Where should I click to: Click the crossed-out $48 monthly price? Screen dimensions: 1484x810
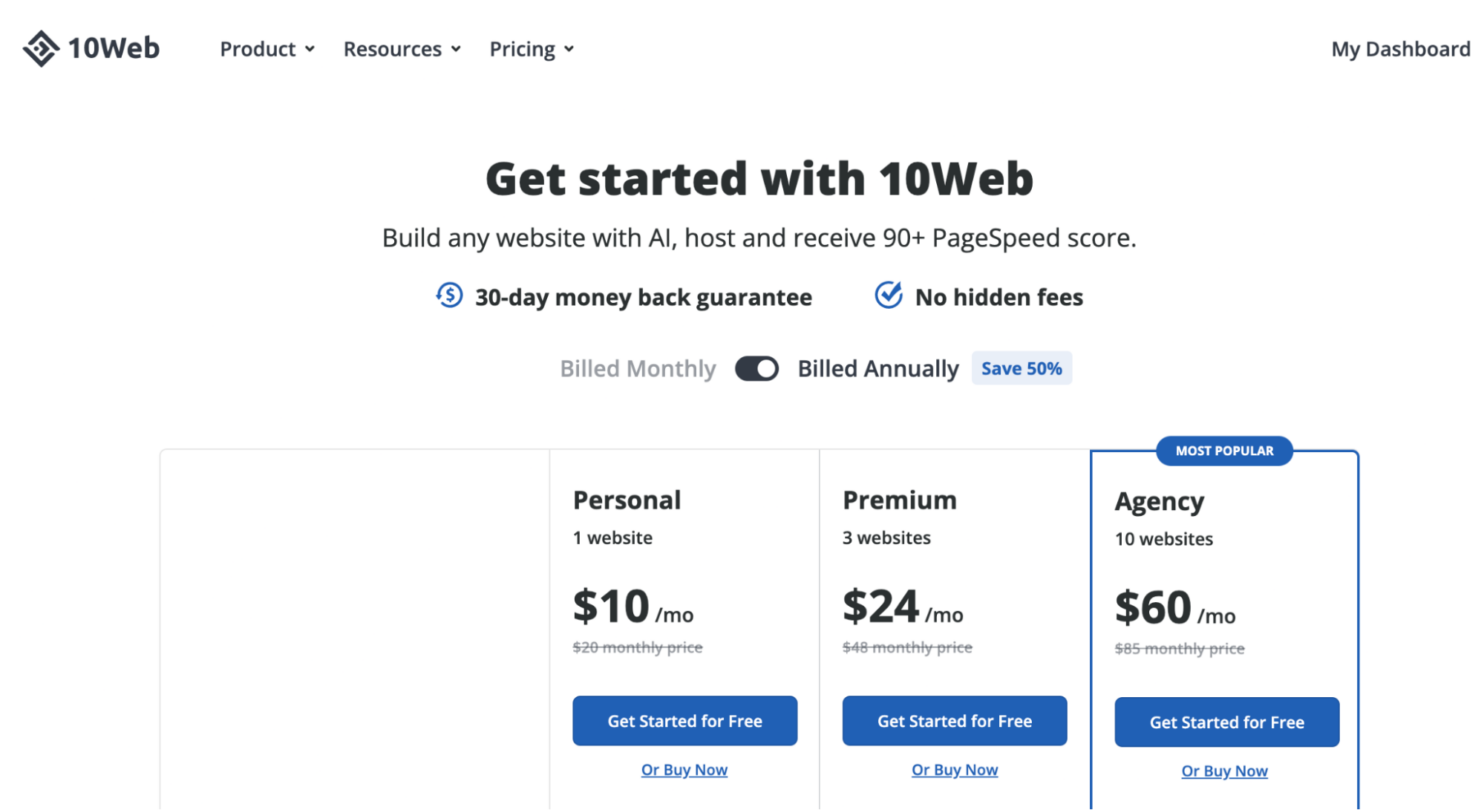907,647
